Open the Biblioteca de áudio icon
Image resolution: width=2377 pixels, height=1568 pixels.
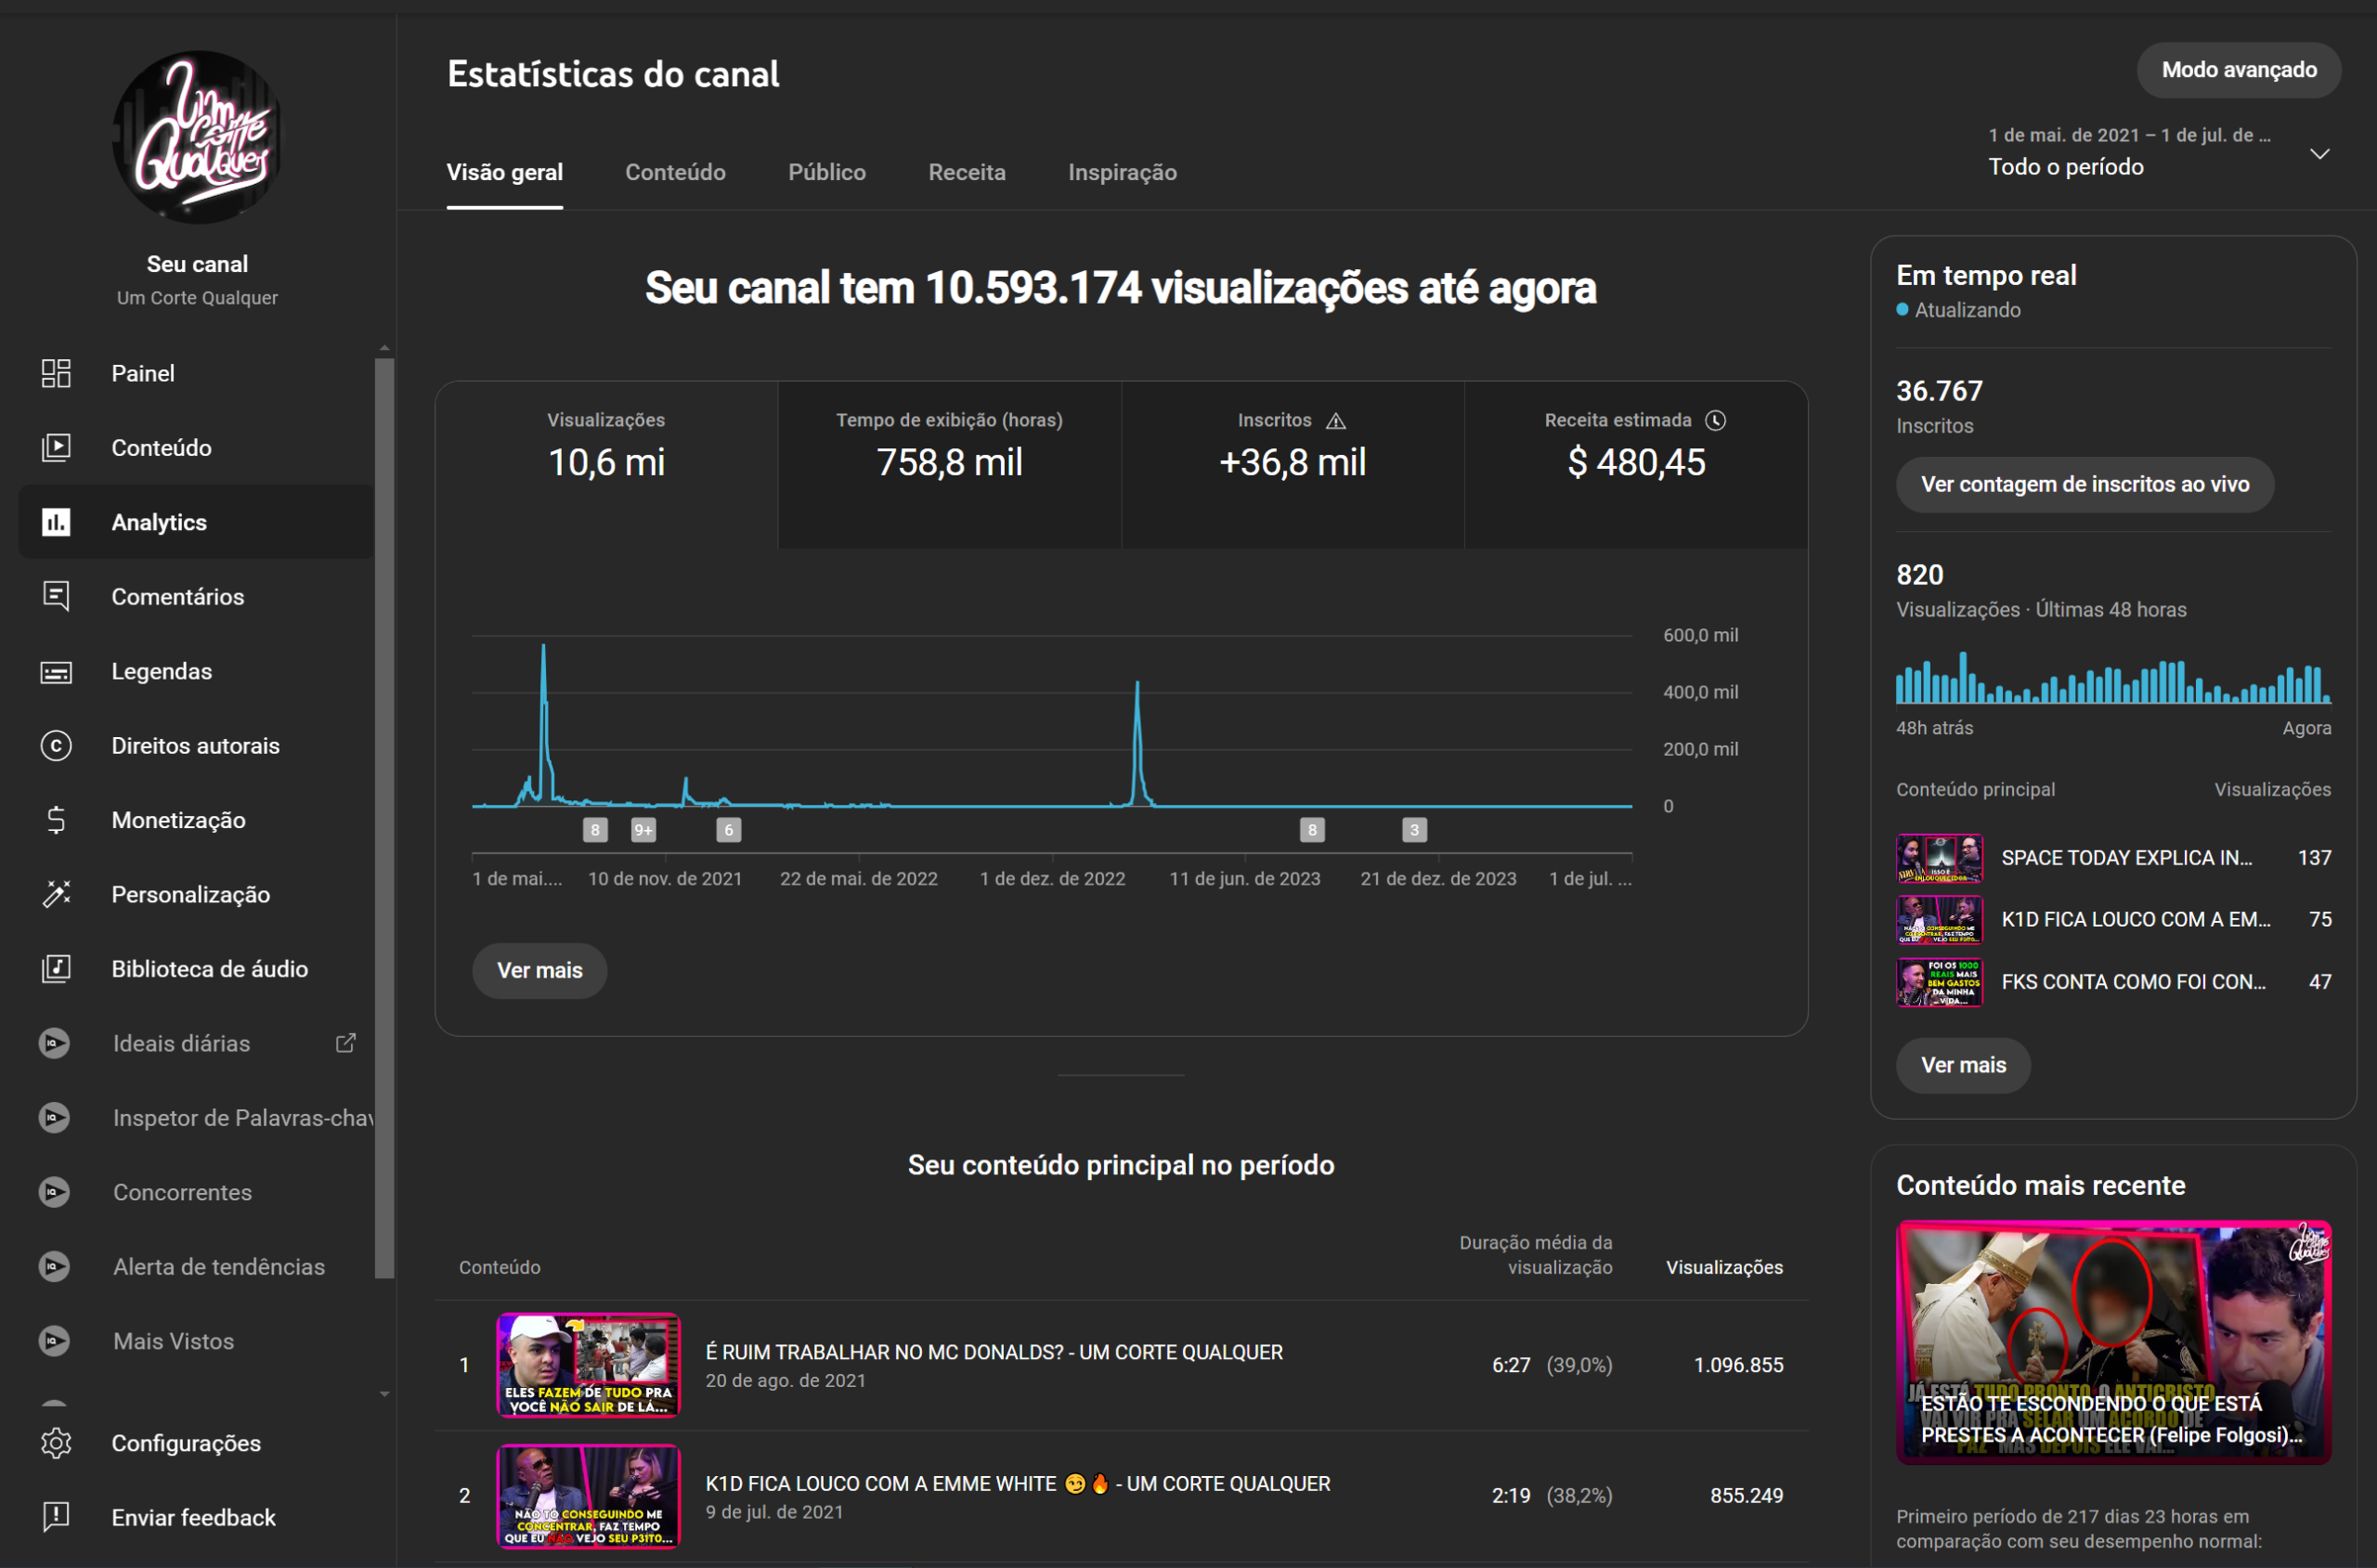tap(56, 968)
